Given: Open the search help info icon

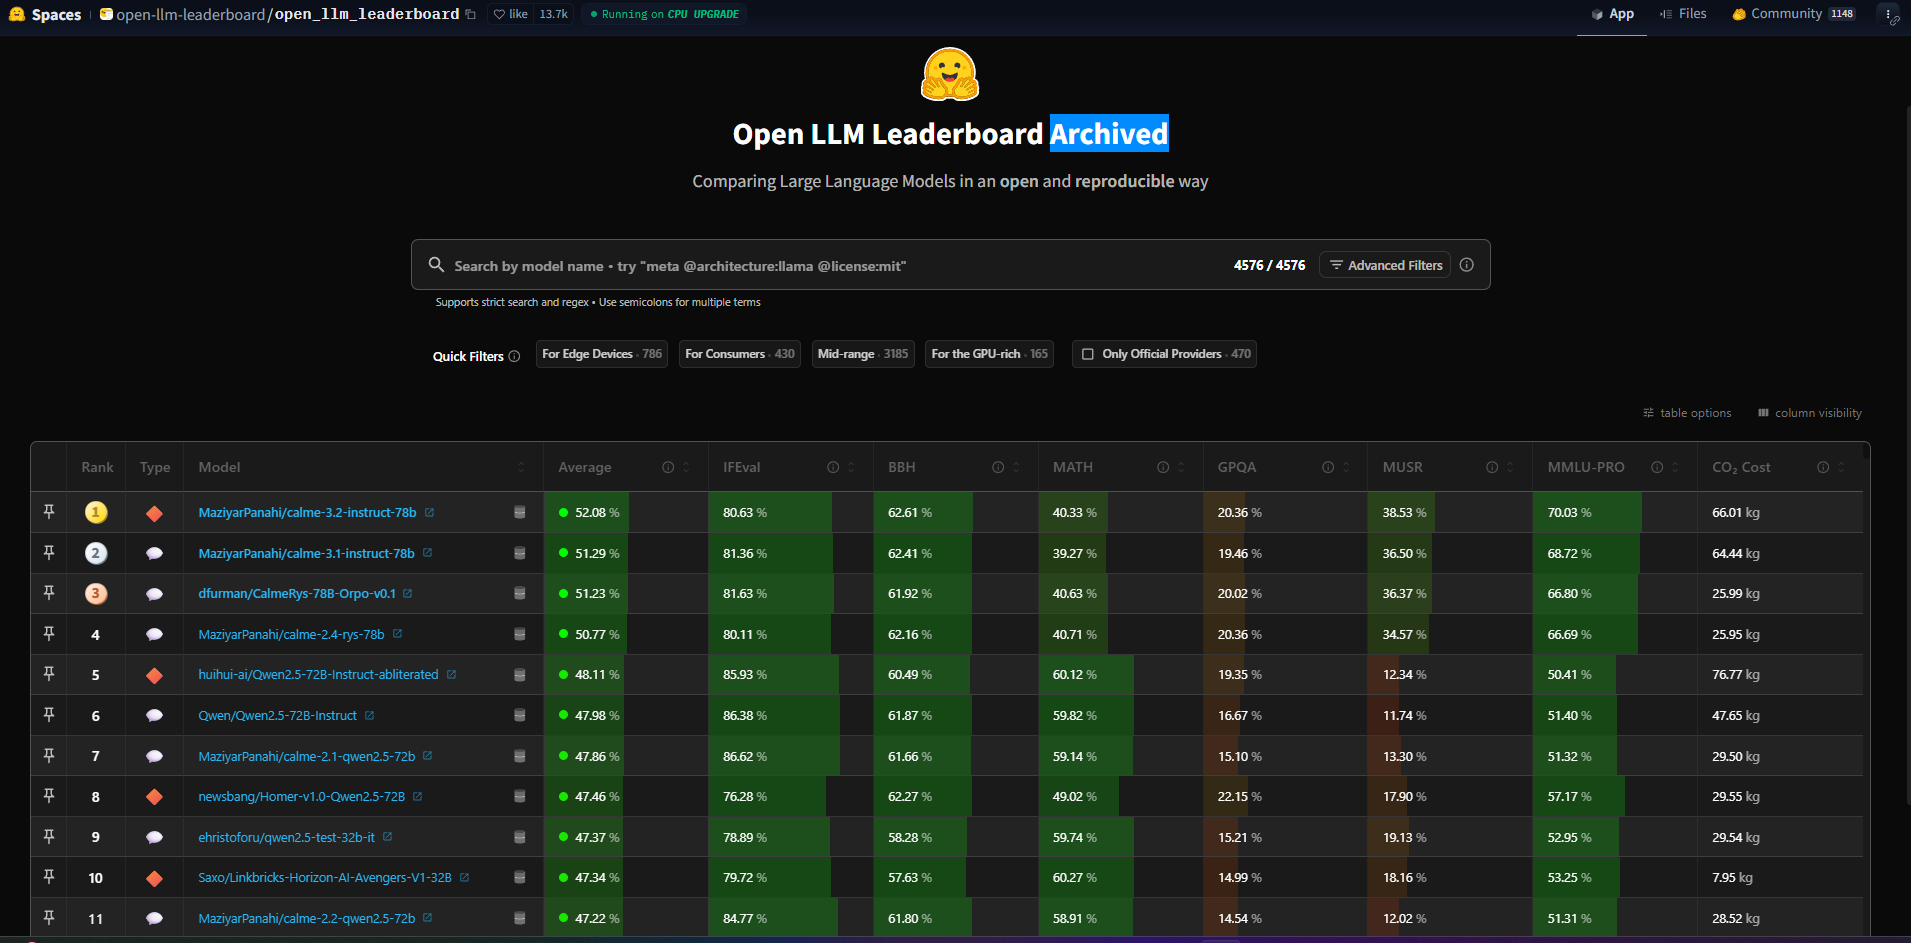Looking at the screenshot, I should 1467,265.
